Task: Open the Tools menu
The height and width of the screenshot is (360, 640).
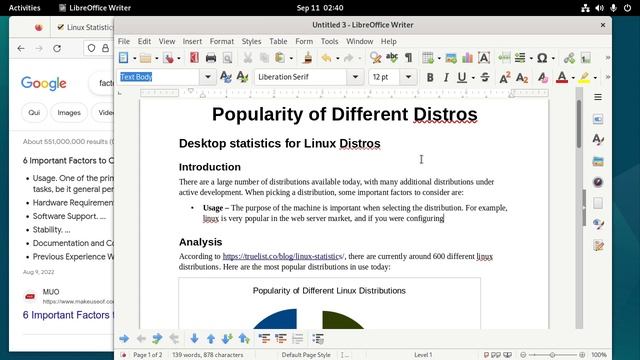Action: click(329, 41)
